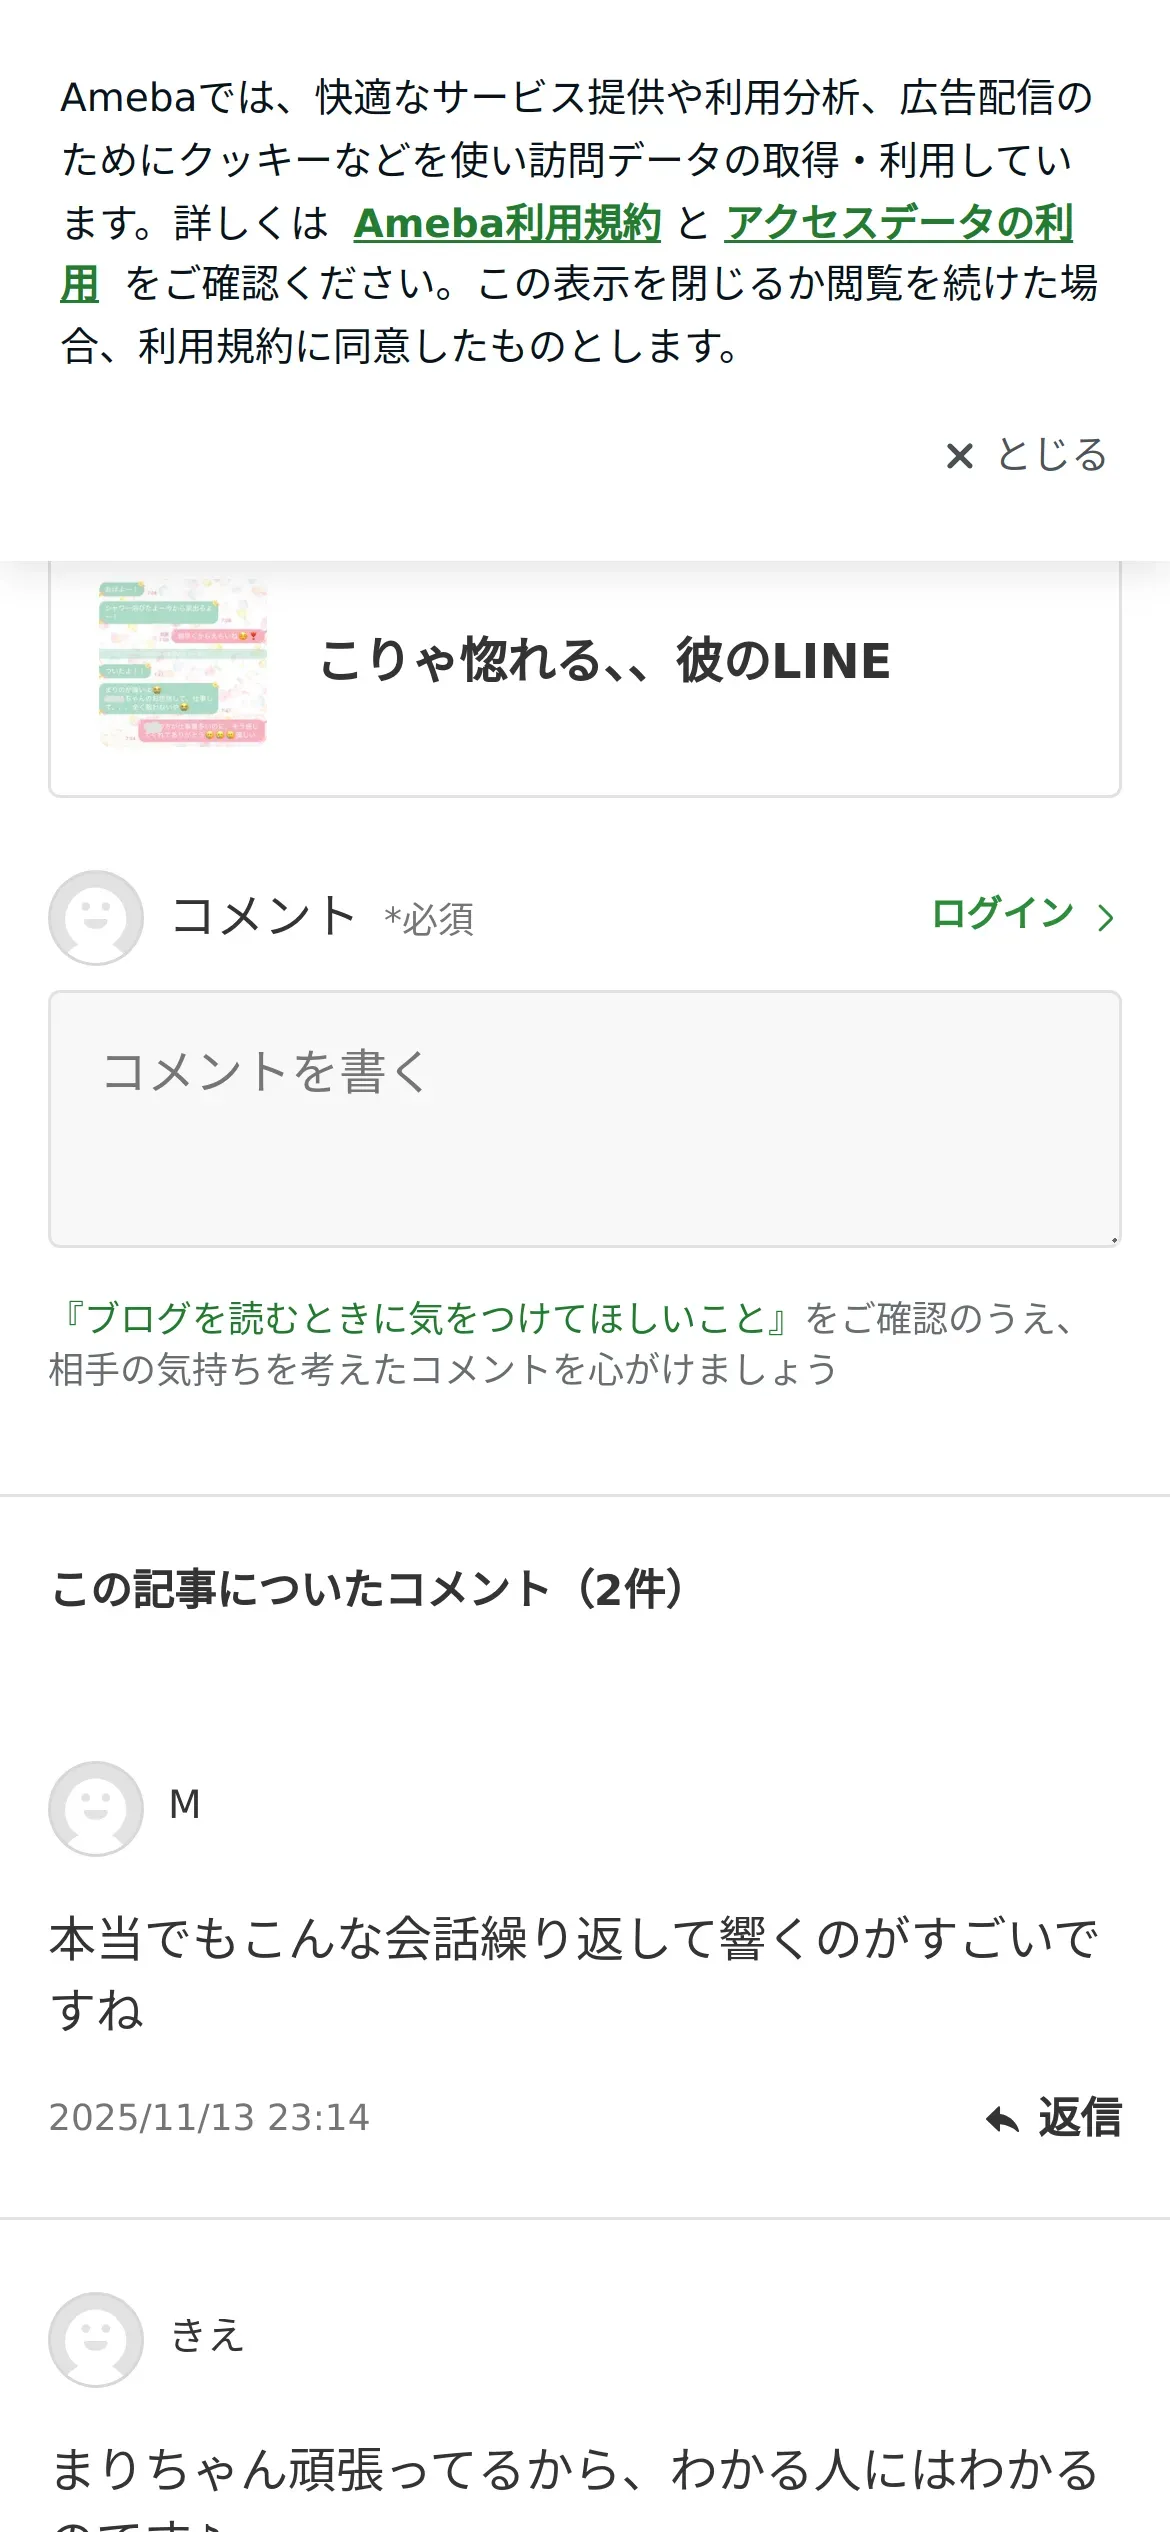This screenshot has width=1170, height=2532.
Task: Tap the ログイン link
Action: (1002, 914)
